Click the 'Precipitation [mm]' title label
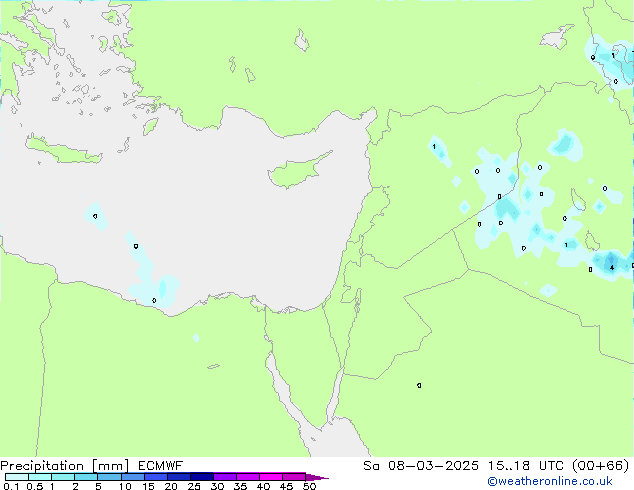Screen dimensions: 634x490 pos(65,466)
